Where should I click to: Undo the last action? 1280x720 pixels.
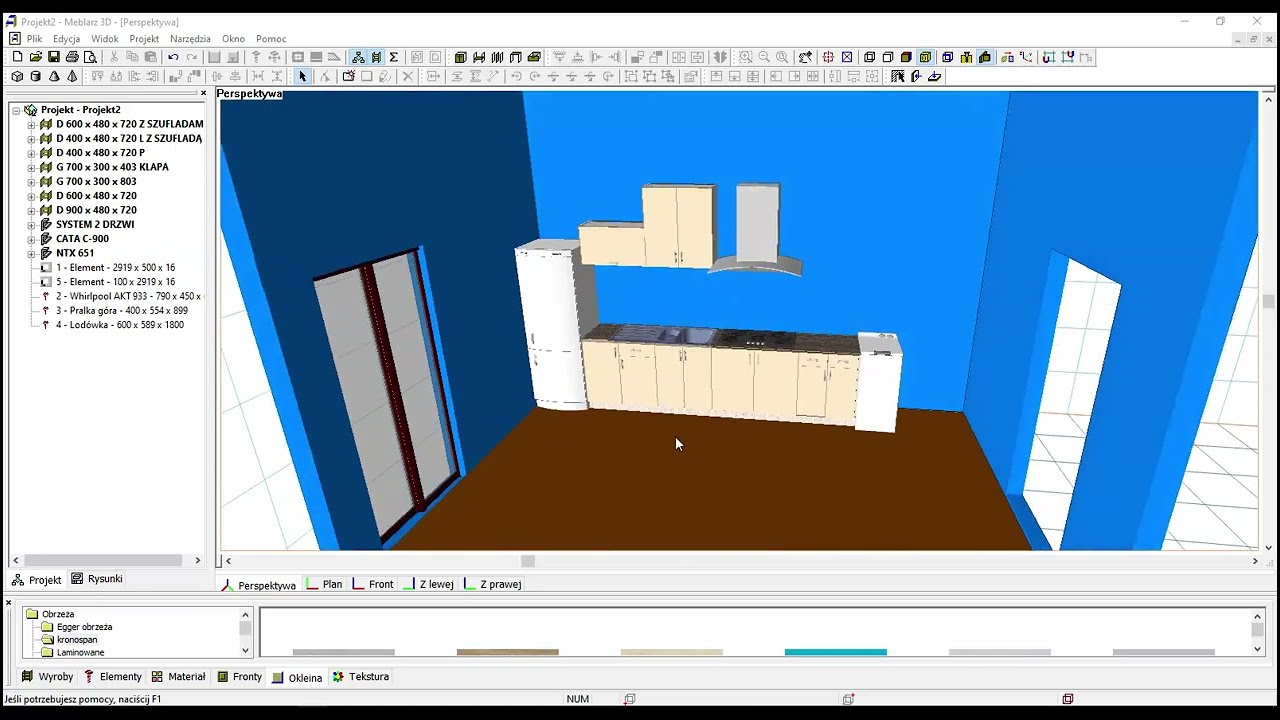point(173,57)
